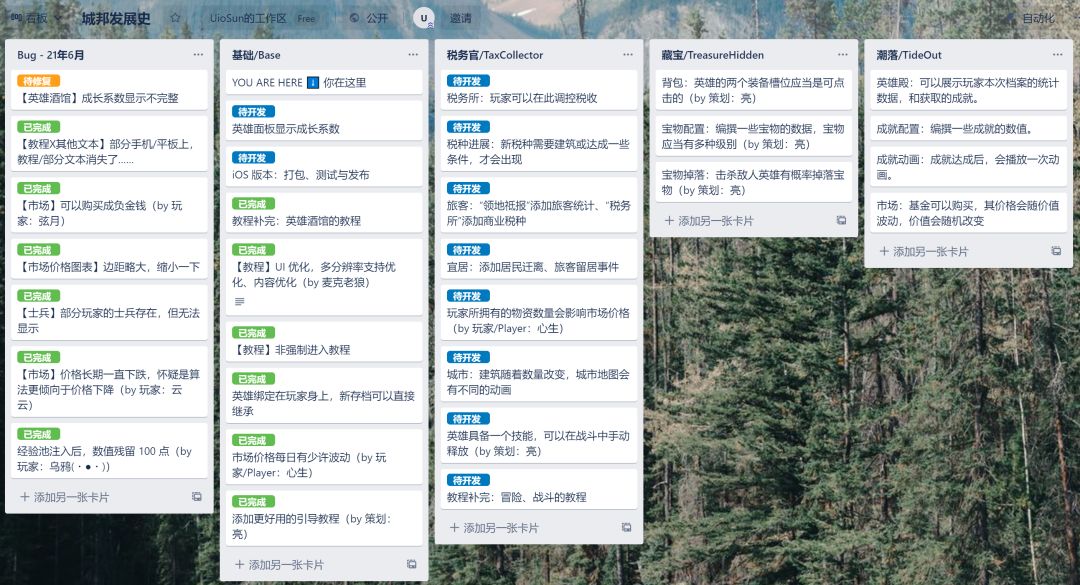Open card 英雄具备一个技能
The image size is (1080, 585).
tap(539, 435)
